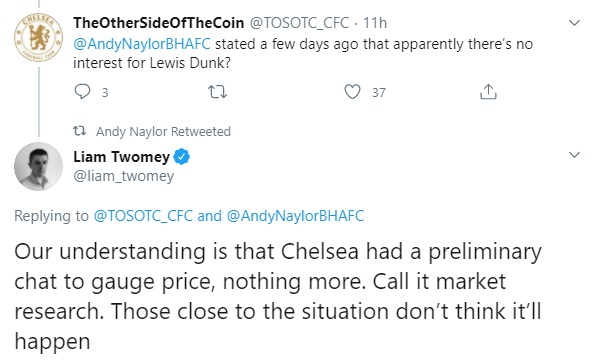
Task: Retweet TheOtherSideOfTheCoin's tweet
Action: (217, 92)
